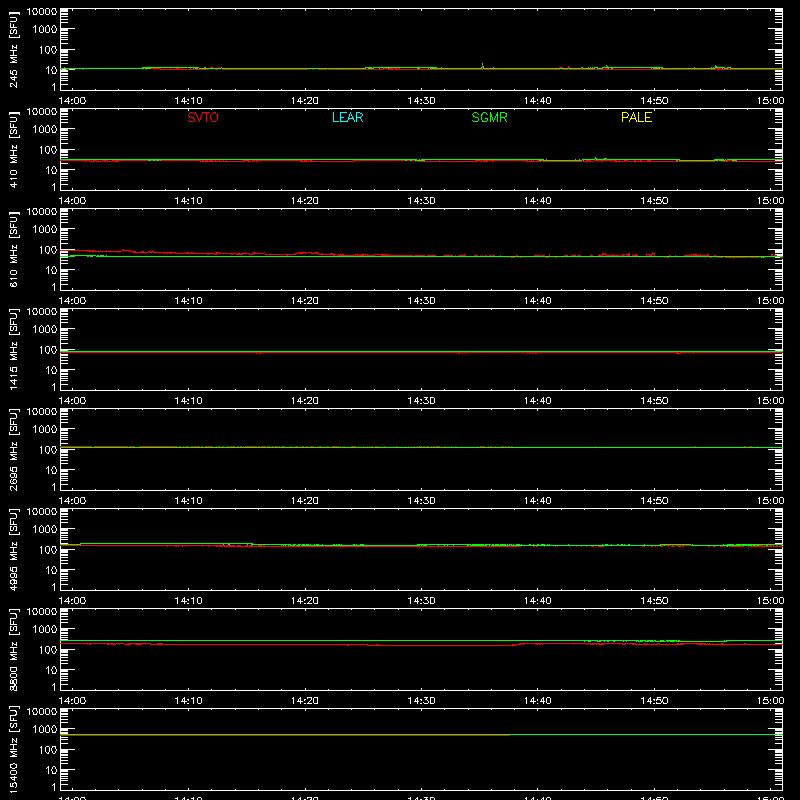Click the green SGMR trace in 8800 MHz plot
Viewport: 800px width, 800px height.
coord(421,640)
